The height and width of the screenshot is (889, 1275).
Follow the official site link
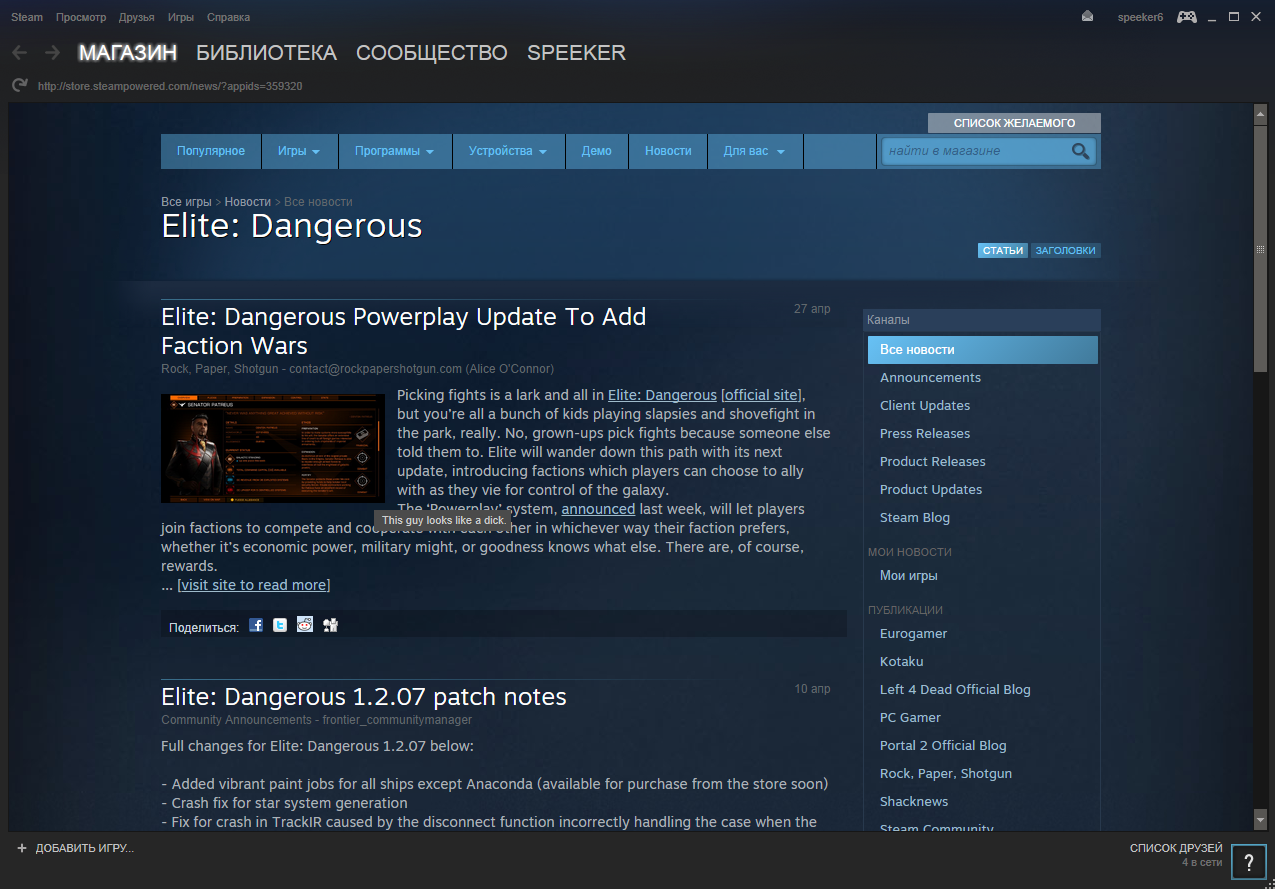(x=761, y=395)
